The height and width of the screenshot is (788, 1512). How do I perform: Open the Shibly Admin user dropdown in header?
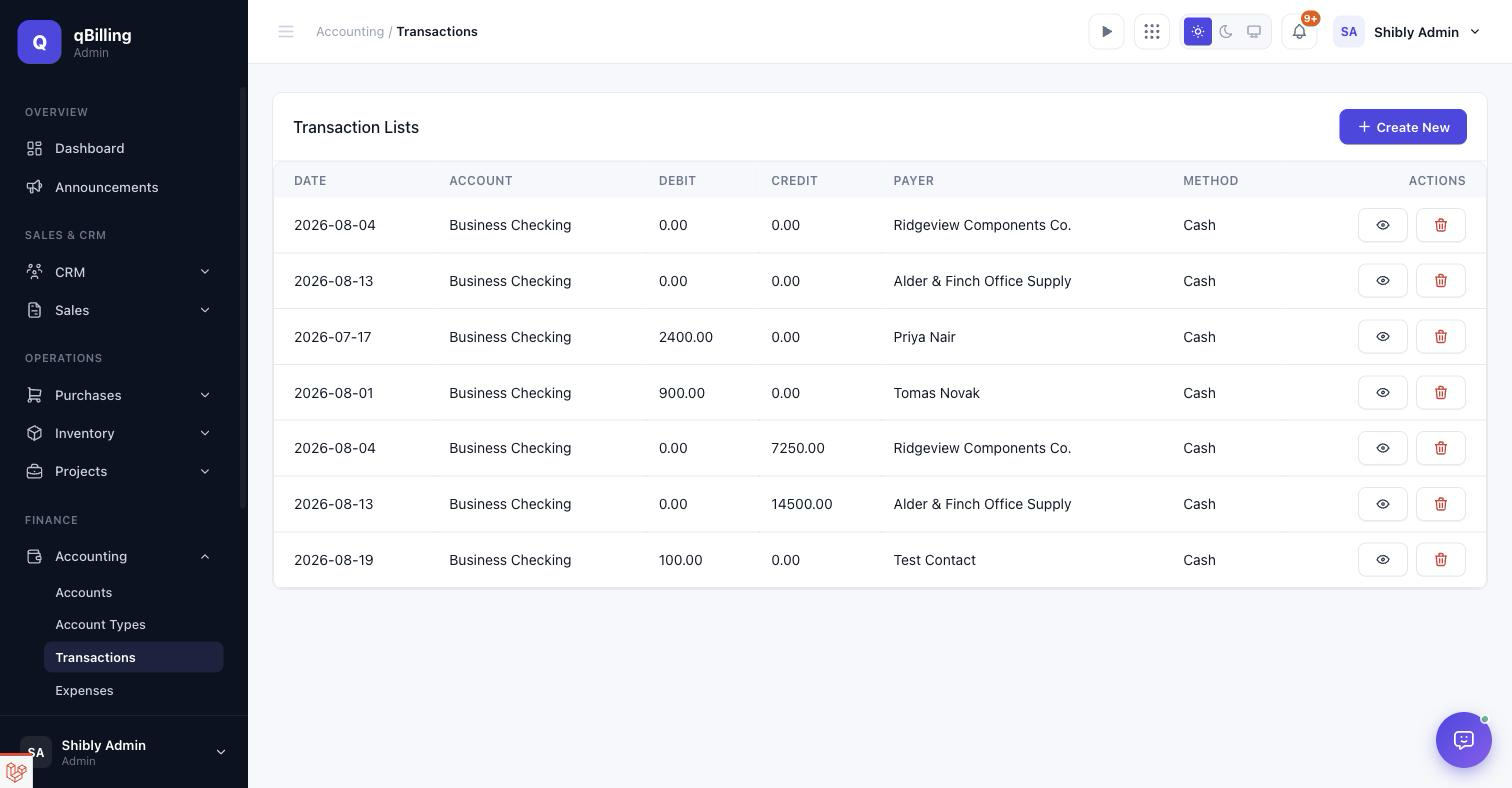pyautogui.click(x=1407, y=32)
